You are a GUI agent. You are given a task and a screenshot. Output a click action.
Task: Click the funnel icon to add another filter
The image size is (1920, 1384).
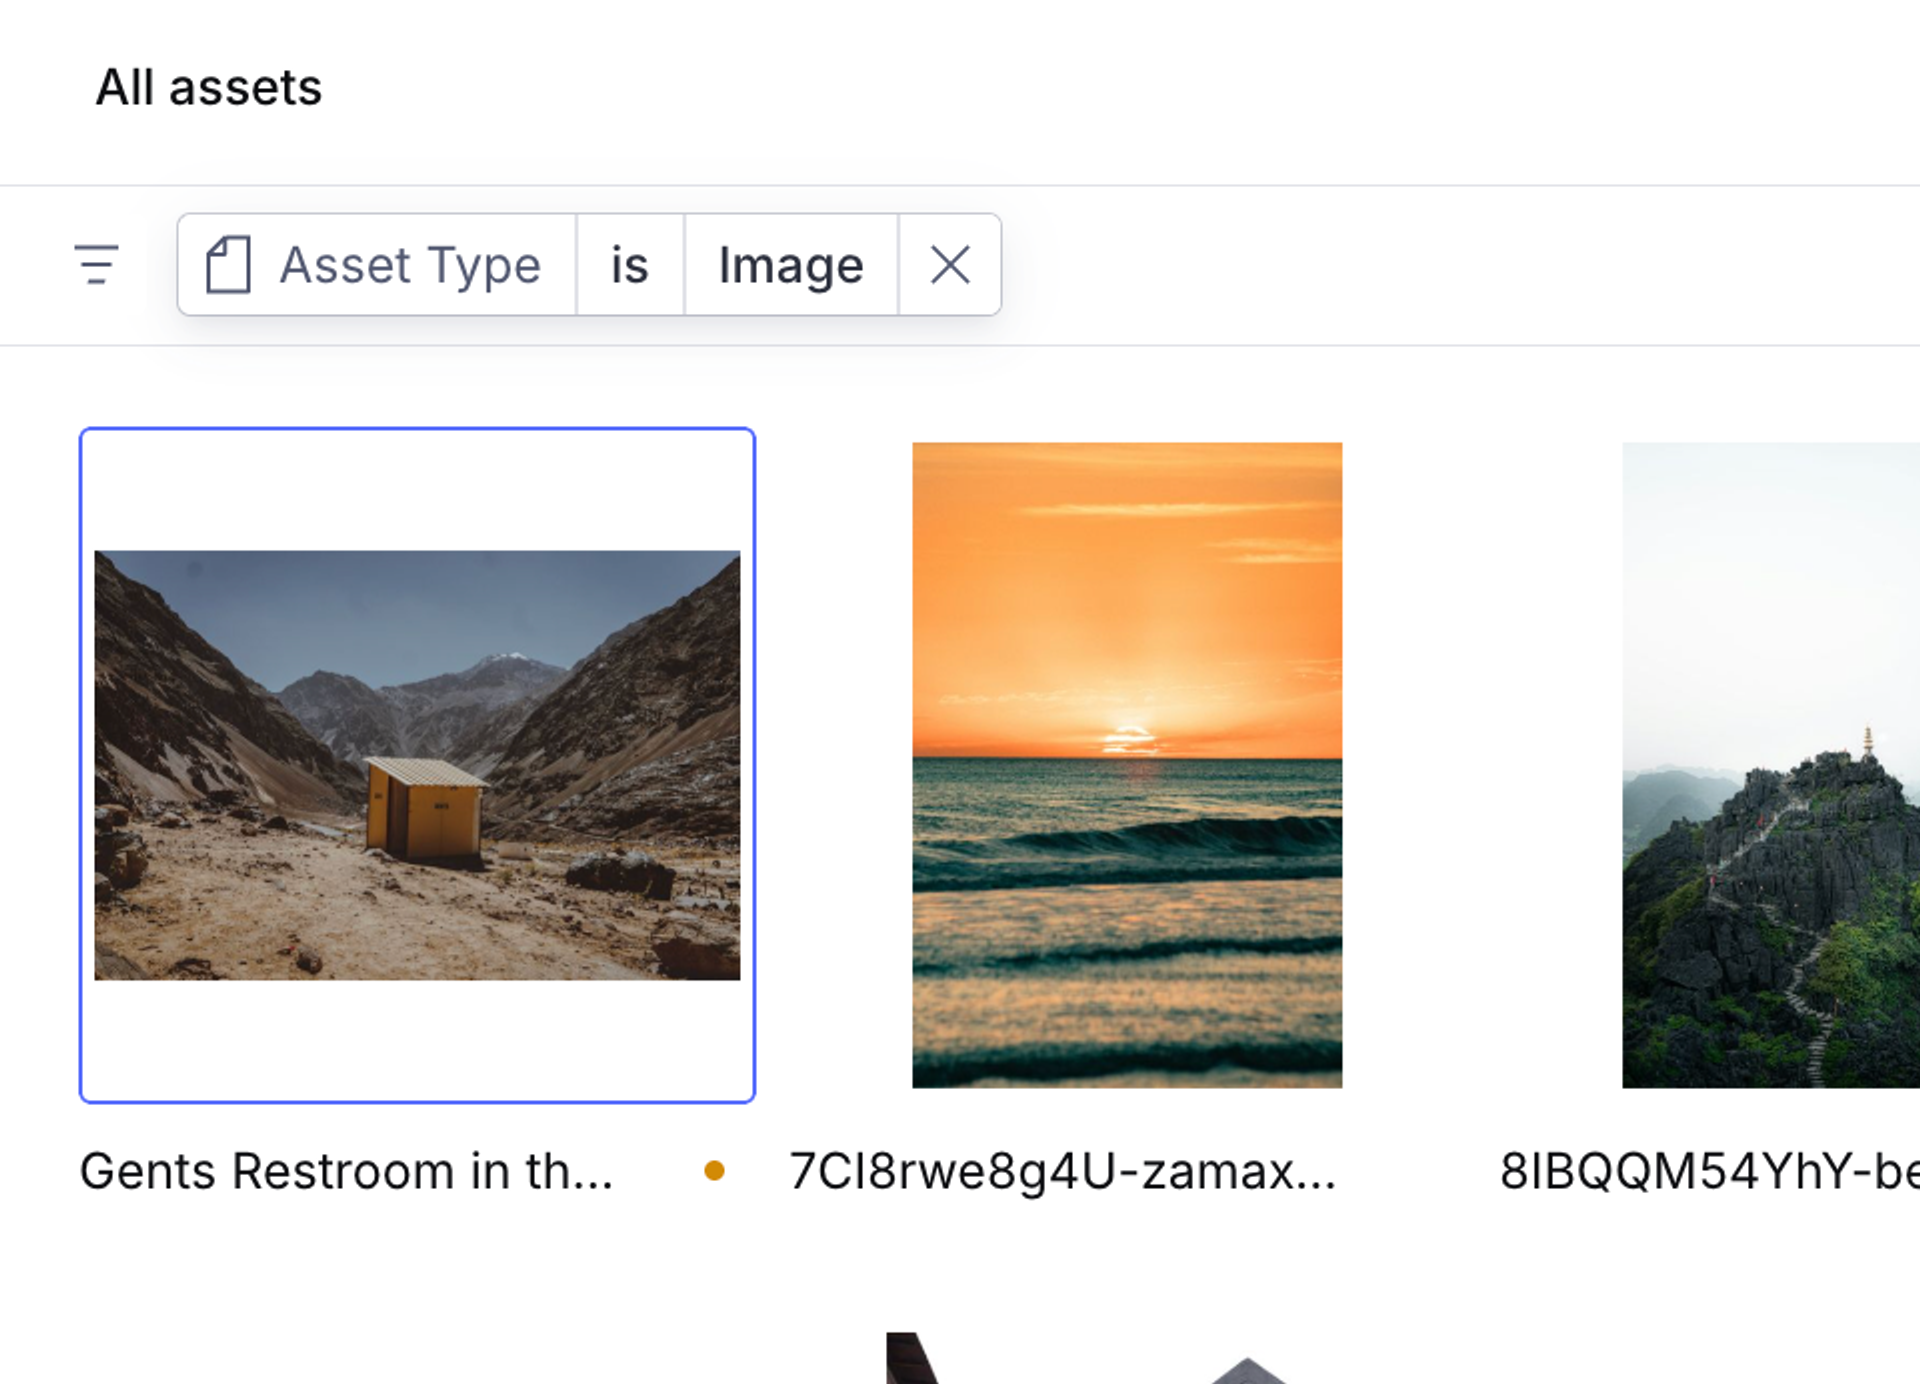tap(98, 265)
